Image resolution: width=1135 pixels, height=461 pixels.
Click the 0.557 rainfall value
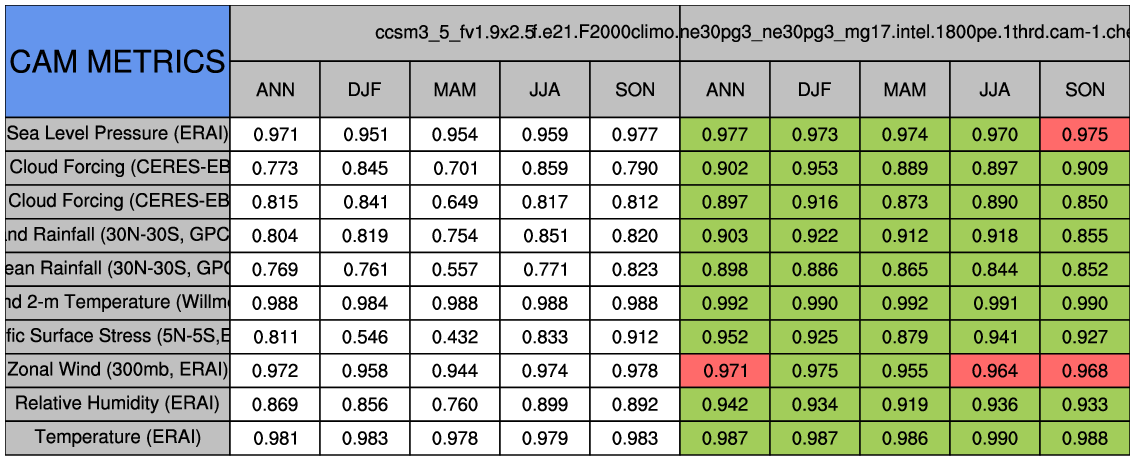455,269
